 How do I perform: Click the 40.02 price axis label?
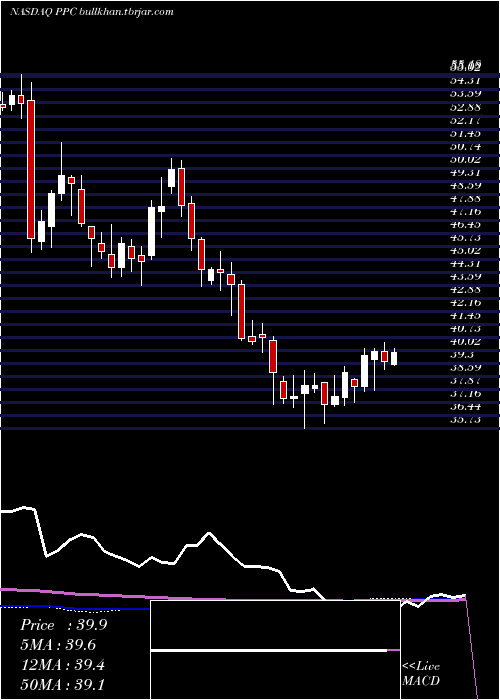point(465,342)
